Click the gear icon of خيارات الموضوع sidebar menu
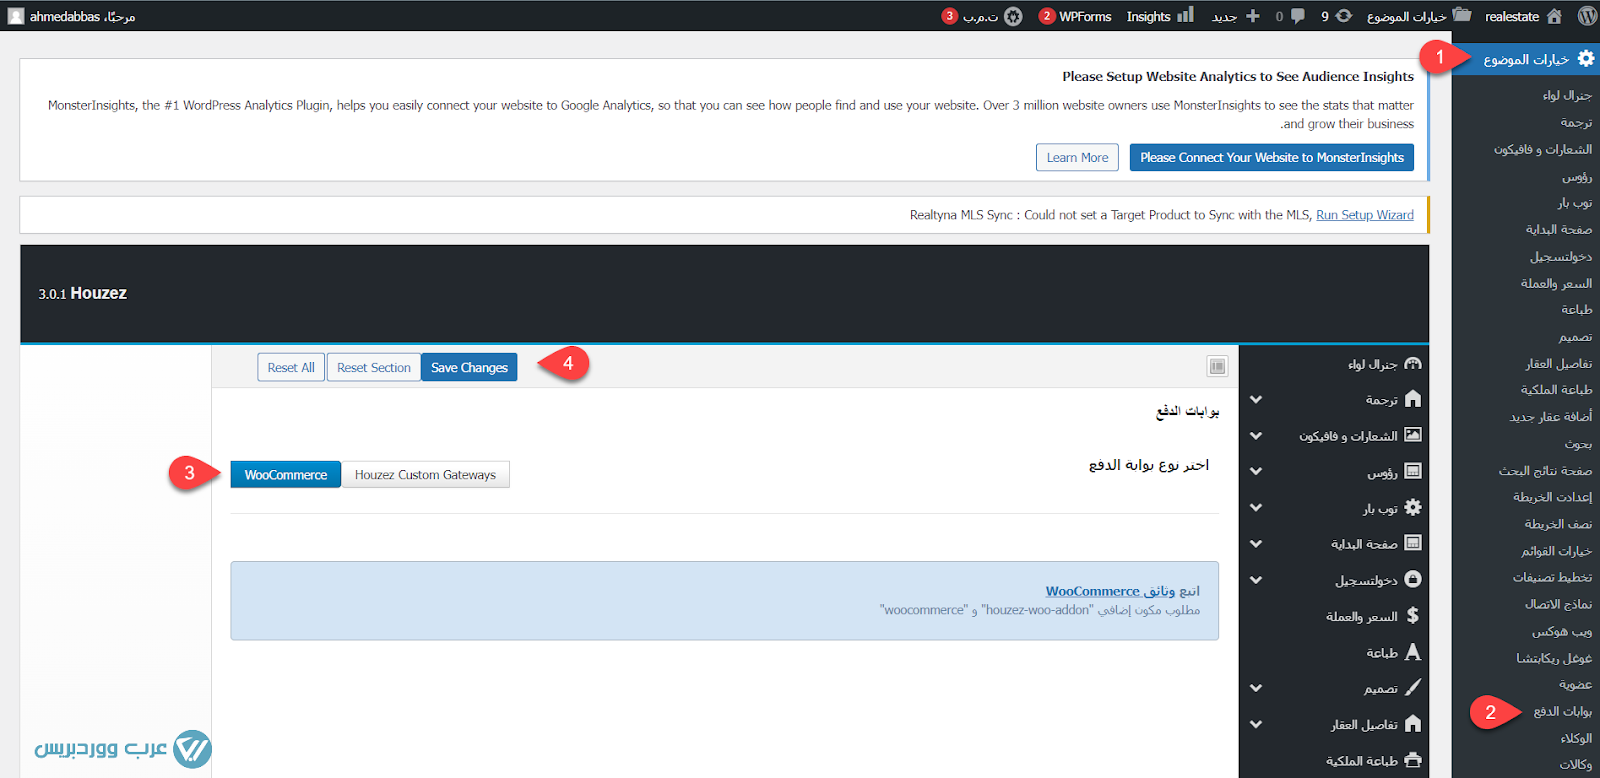This screenshot has height=778, width=1600. click(x=1585, y=59)
